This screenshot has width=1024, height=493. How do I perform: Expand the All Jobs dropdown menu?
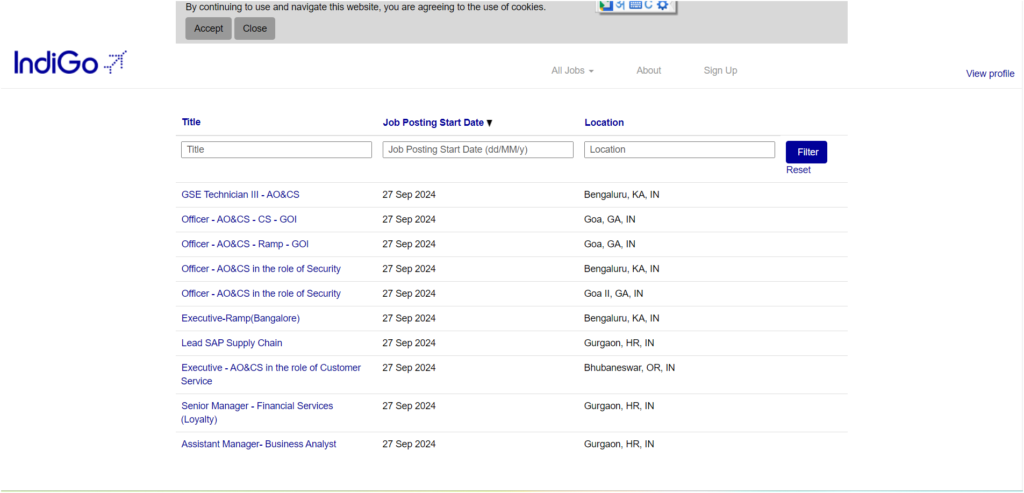click(572, 70)
